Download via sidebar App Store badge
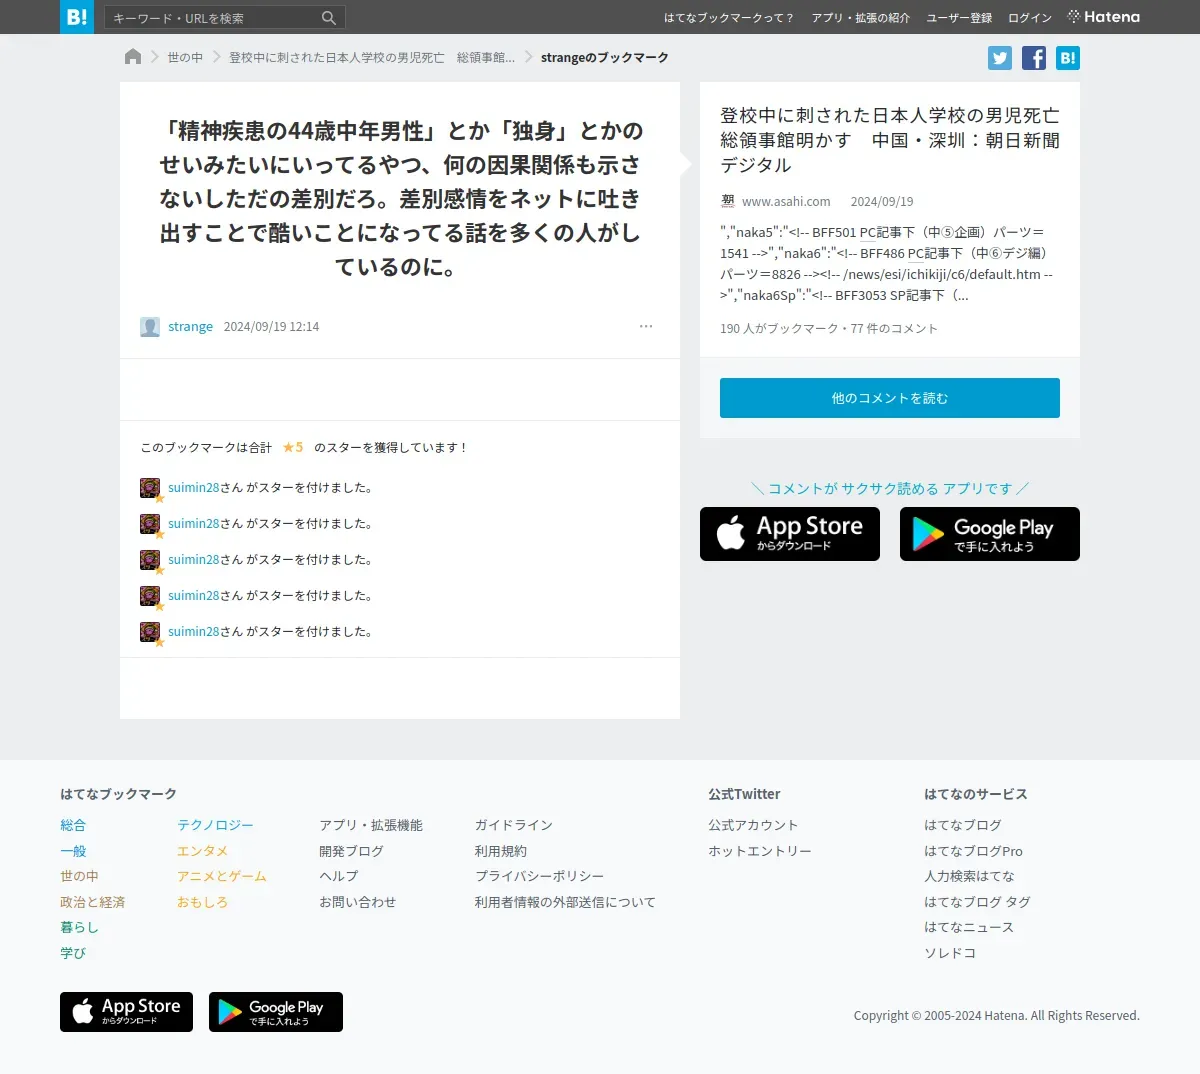 [790, 534]
